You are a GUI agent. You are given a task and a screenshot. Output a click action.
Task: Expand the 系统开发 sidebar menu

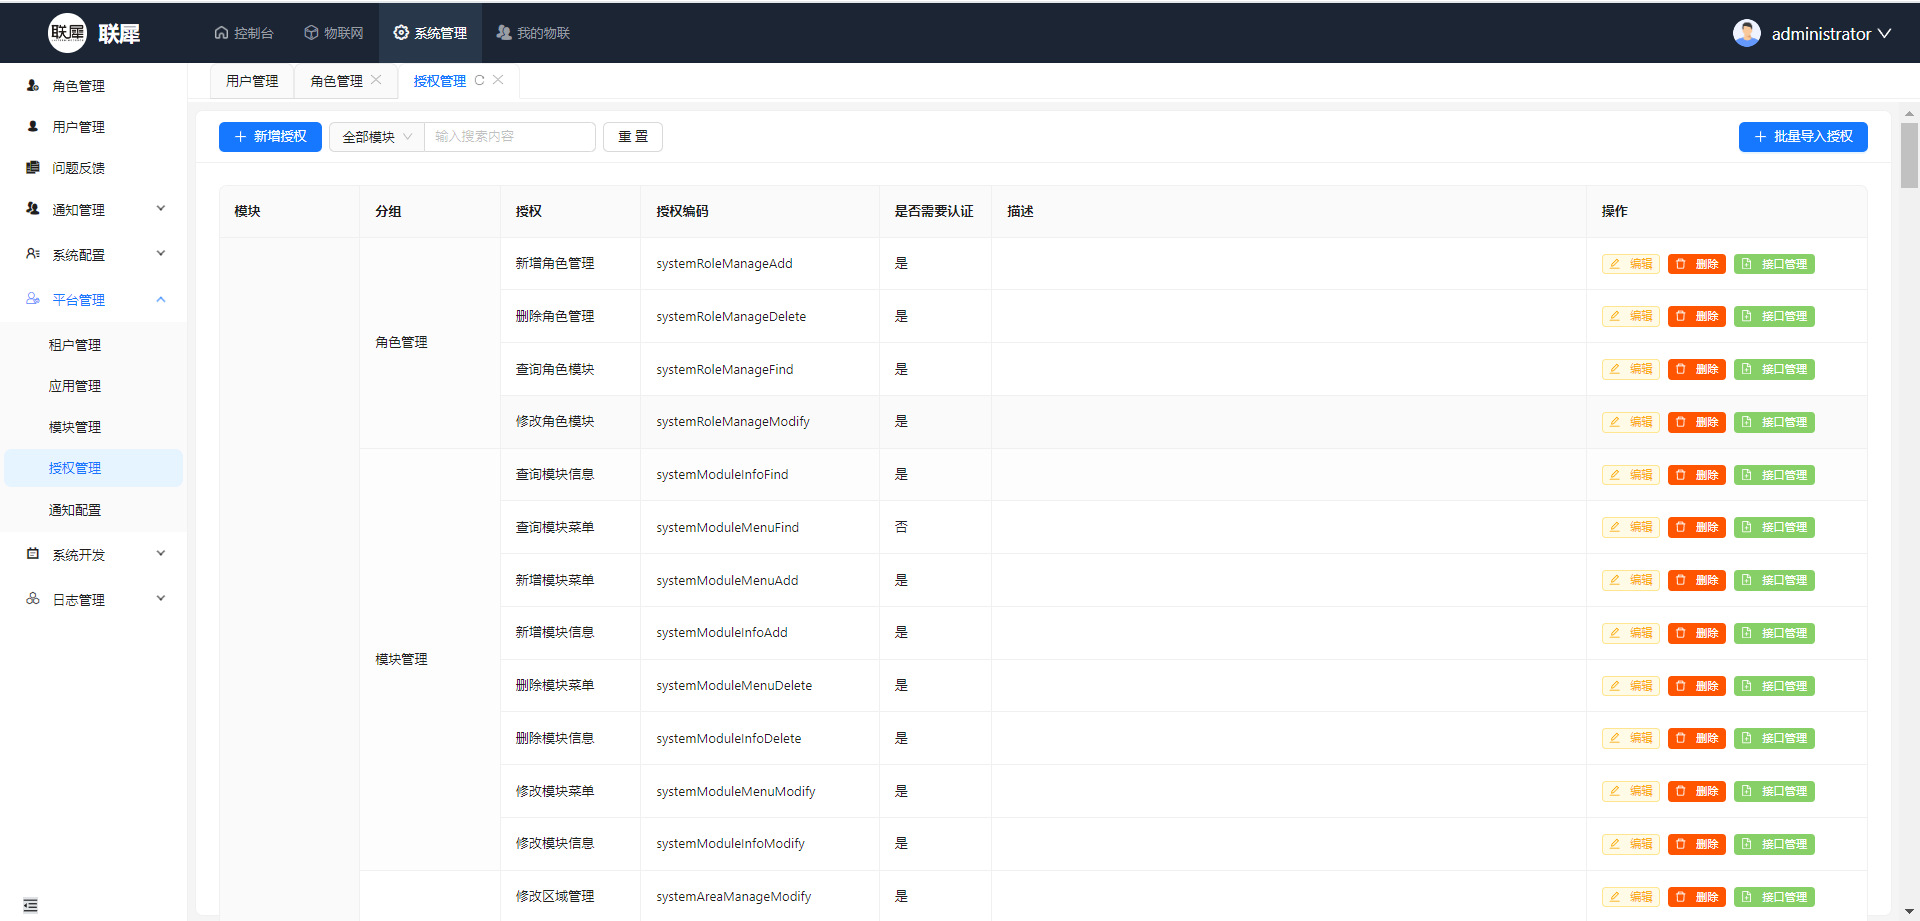(95, 555)
